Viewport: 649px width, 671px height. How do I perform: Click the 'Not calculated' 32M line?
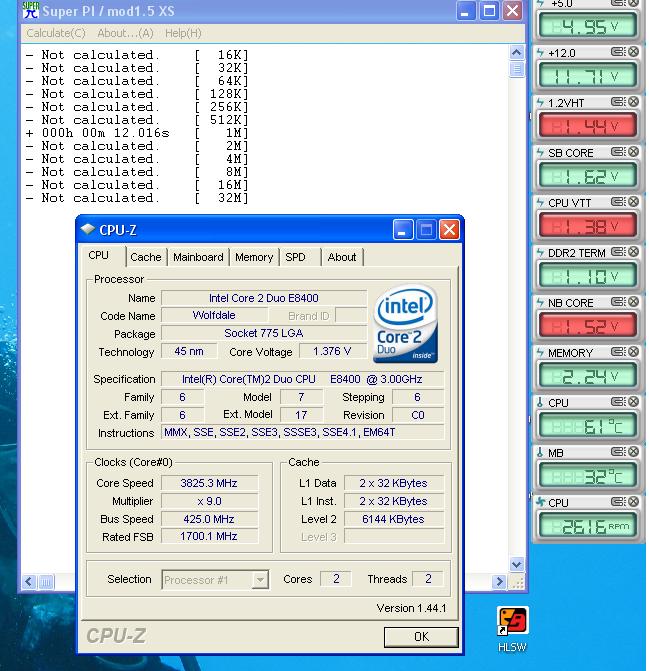click(137, 198)
